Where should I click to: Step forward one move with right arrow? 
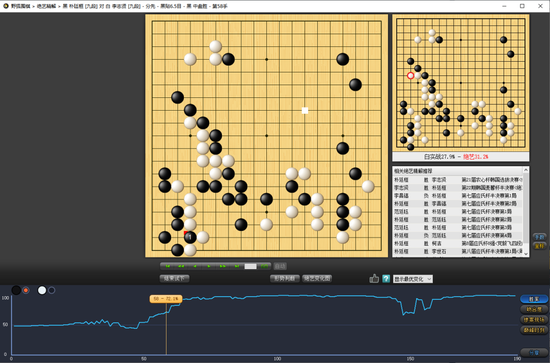(x=209, y=266)
